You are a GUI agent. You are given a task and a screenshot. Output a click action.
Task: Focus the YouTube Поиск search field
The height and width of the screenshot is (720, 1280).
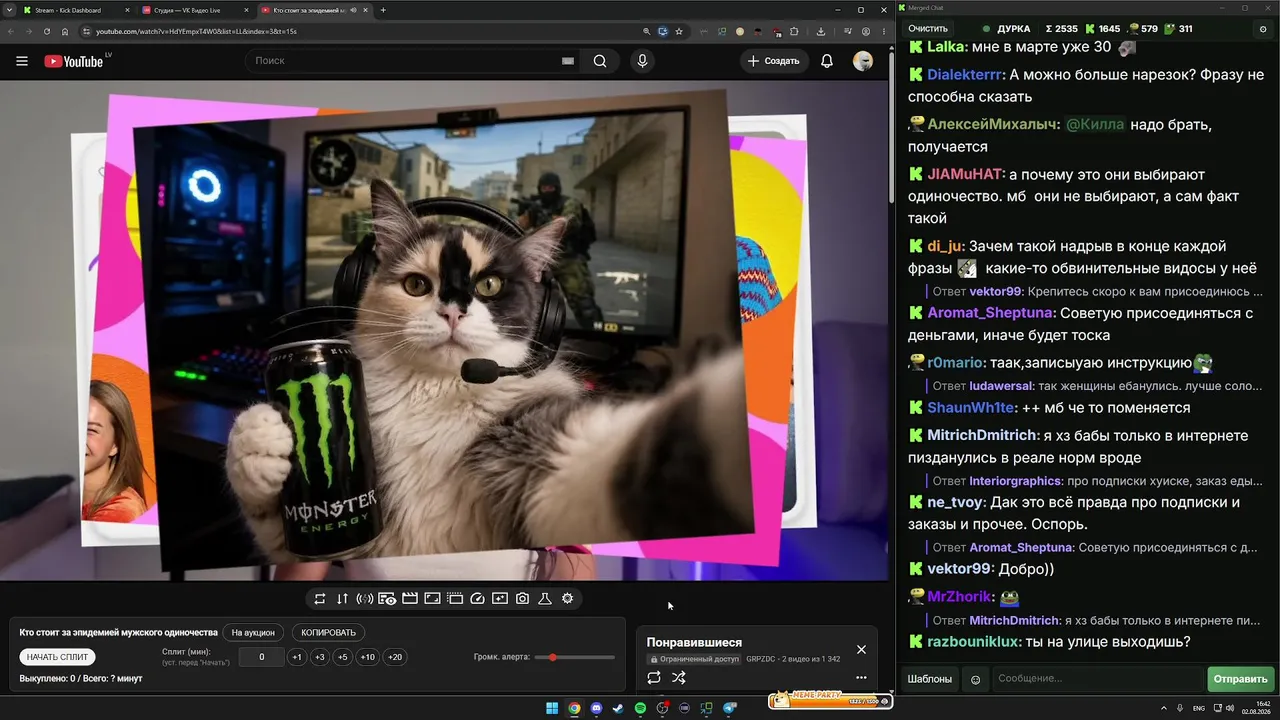[410, 61]
